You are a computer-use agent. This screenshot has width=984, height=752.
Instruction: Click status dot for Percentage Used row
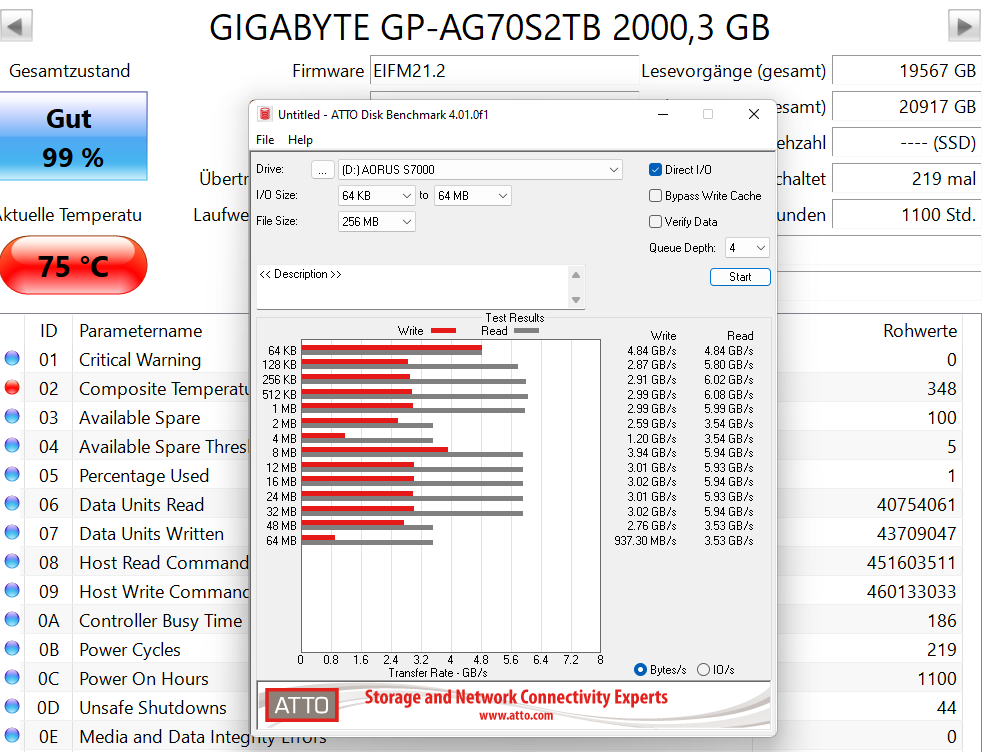pos(12,475)
